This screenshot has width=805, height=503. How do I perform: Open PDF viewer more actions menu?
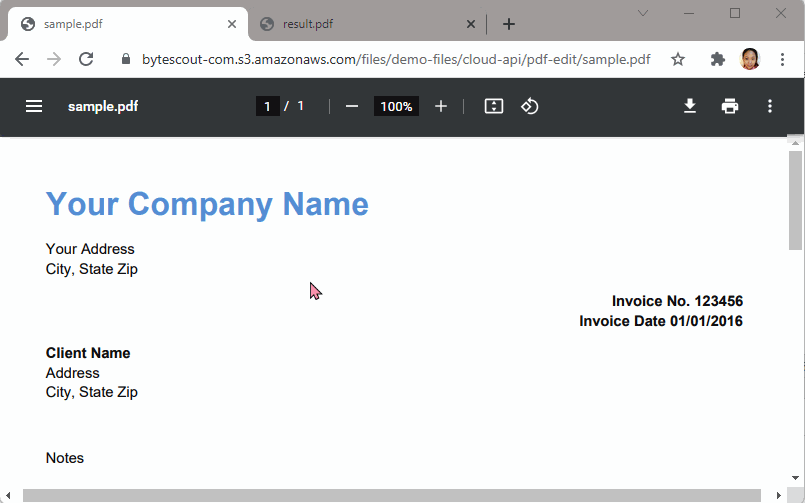[x=770, y=106]
